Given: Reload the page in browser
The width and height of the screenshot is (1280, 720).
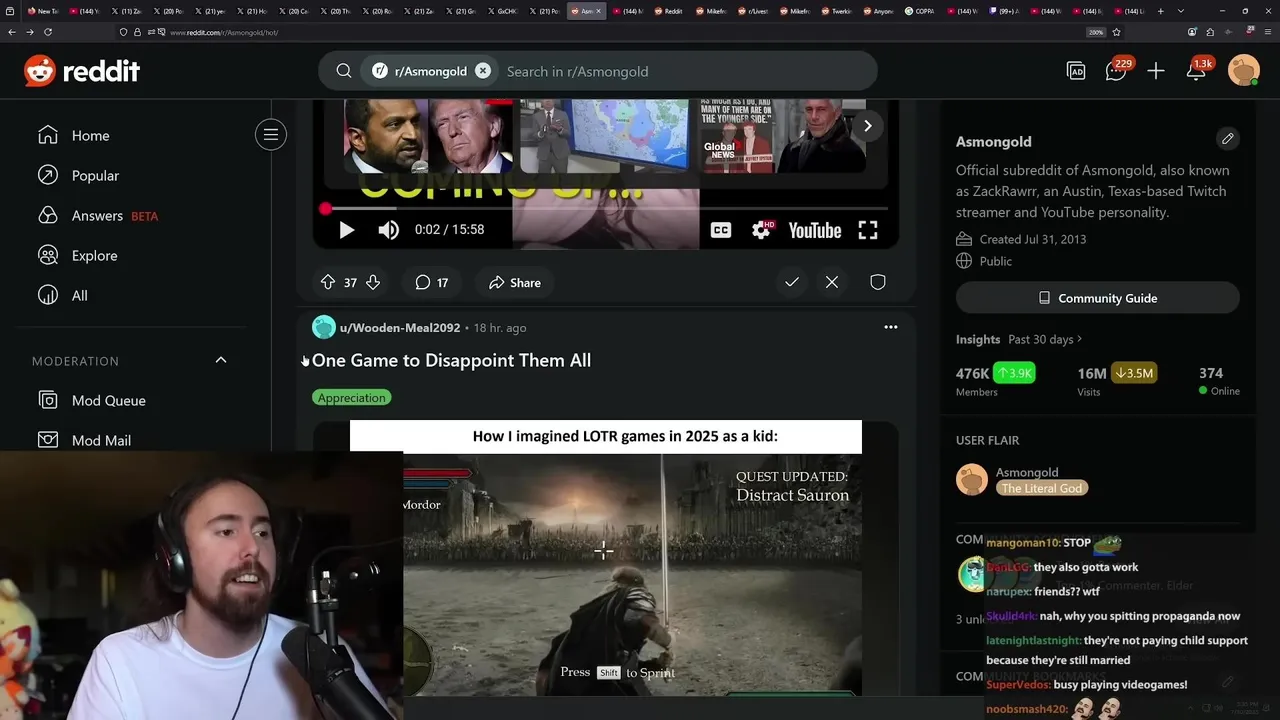Looking at the screenshot, I should tap(48, 32).
